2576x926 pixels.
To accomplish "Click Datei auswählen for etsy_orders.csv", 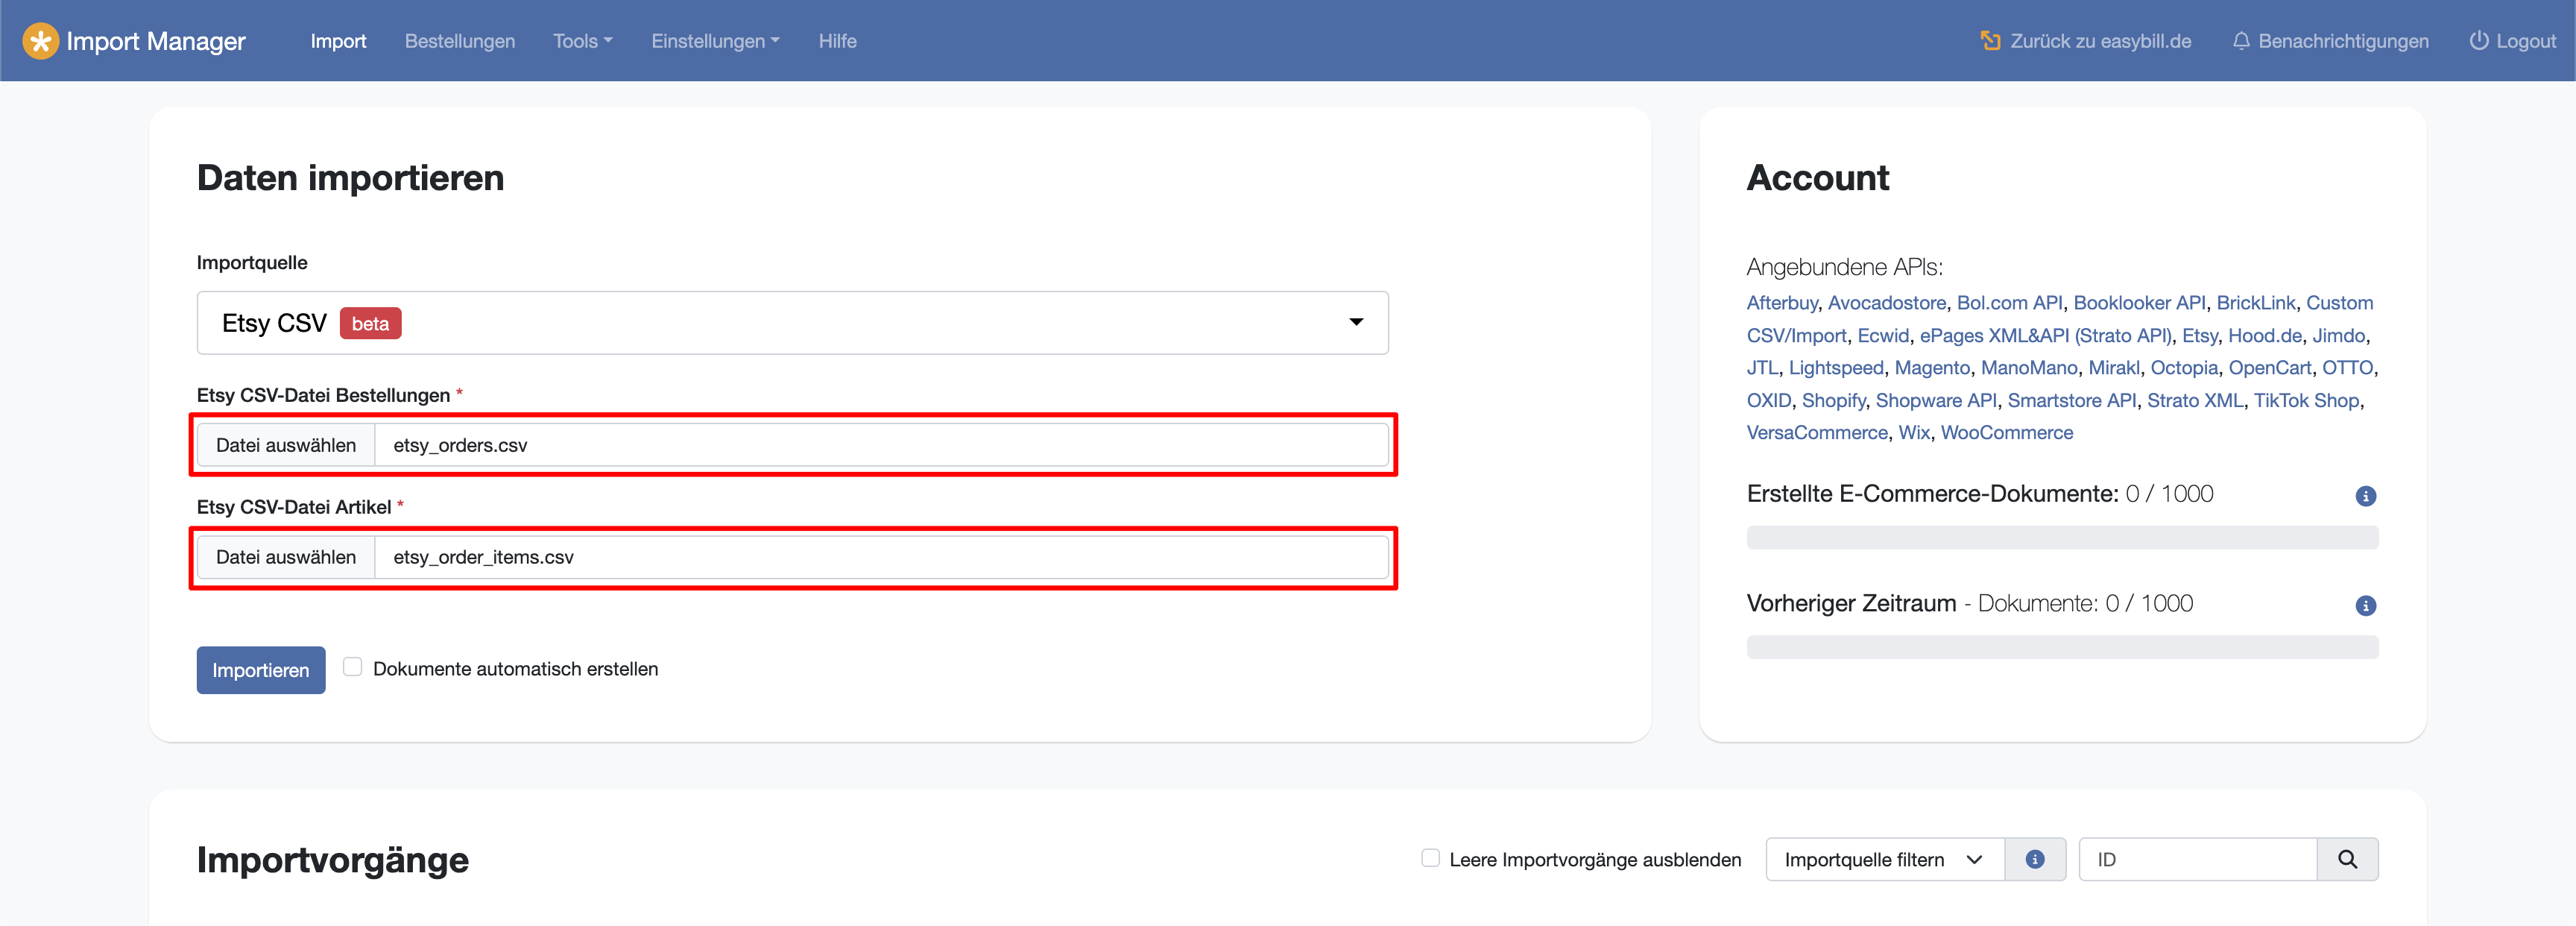I will pos(286,445).
